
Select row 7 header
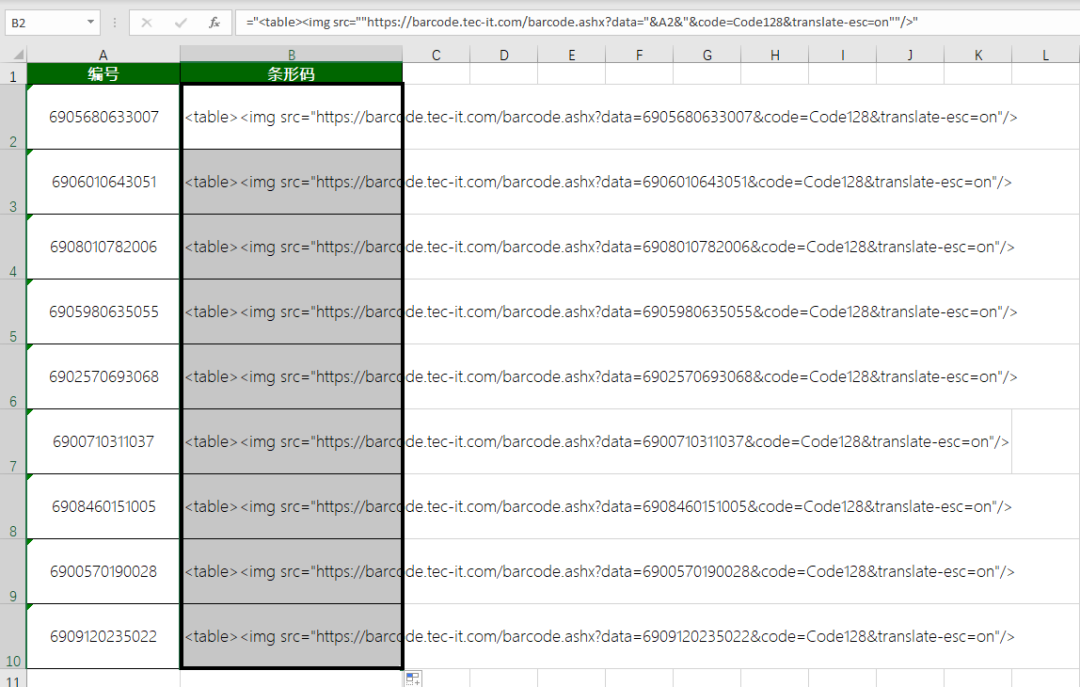(x=13, y=441)
